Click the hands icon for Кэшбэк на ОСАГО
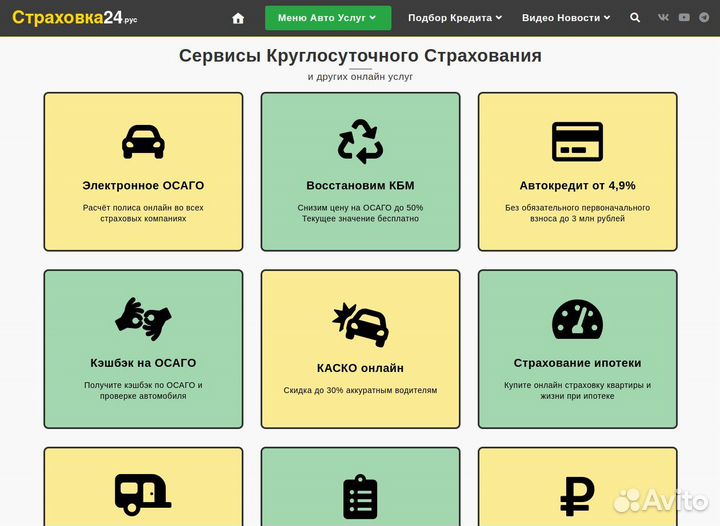720x526 pixels. pos(143,319)
